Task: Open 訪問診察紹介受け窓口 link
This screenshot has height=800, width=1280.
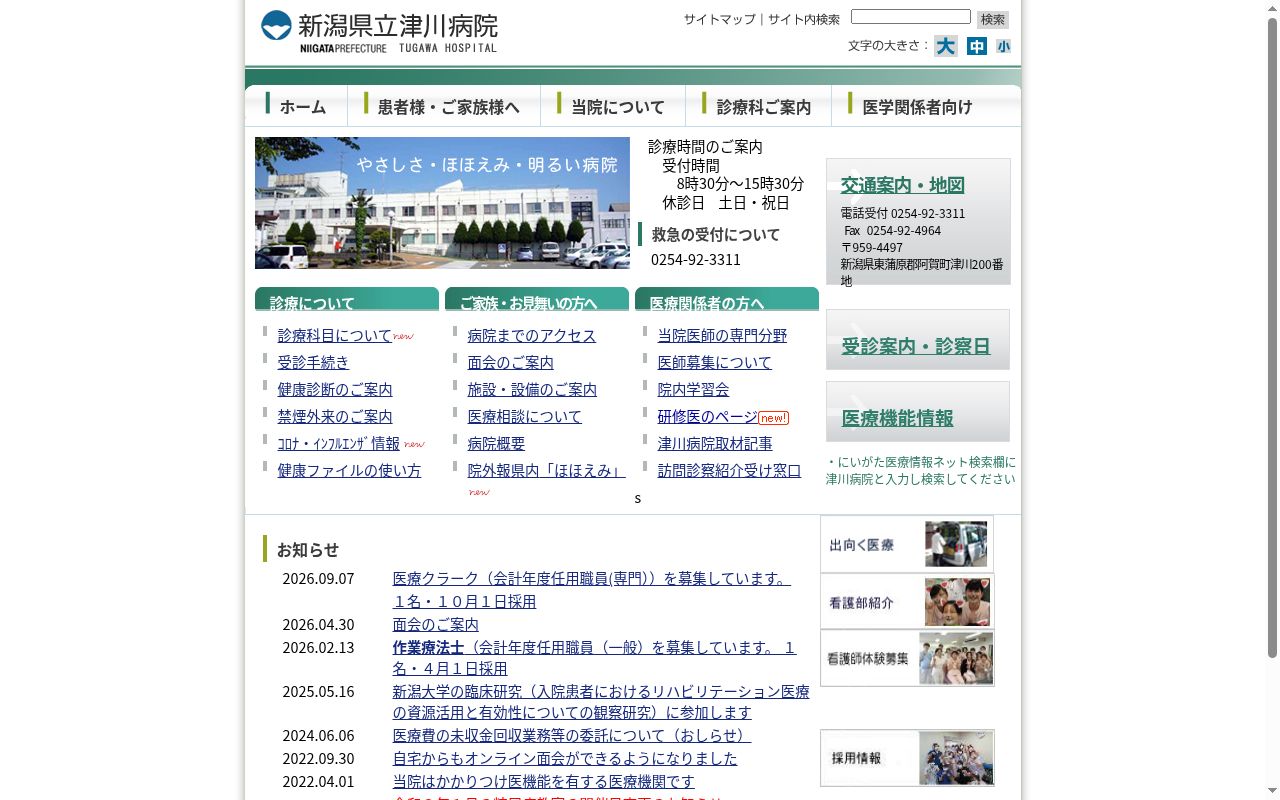Action: (x=729, y=470)
